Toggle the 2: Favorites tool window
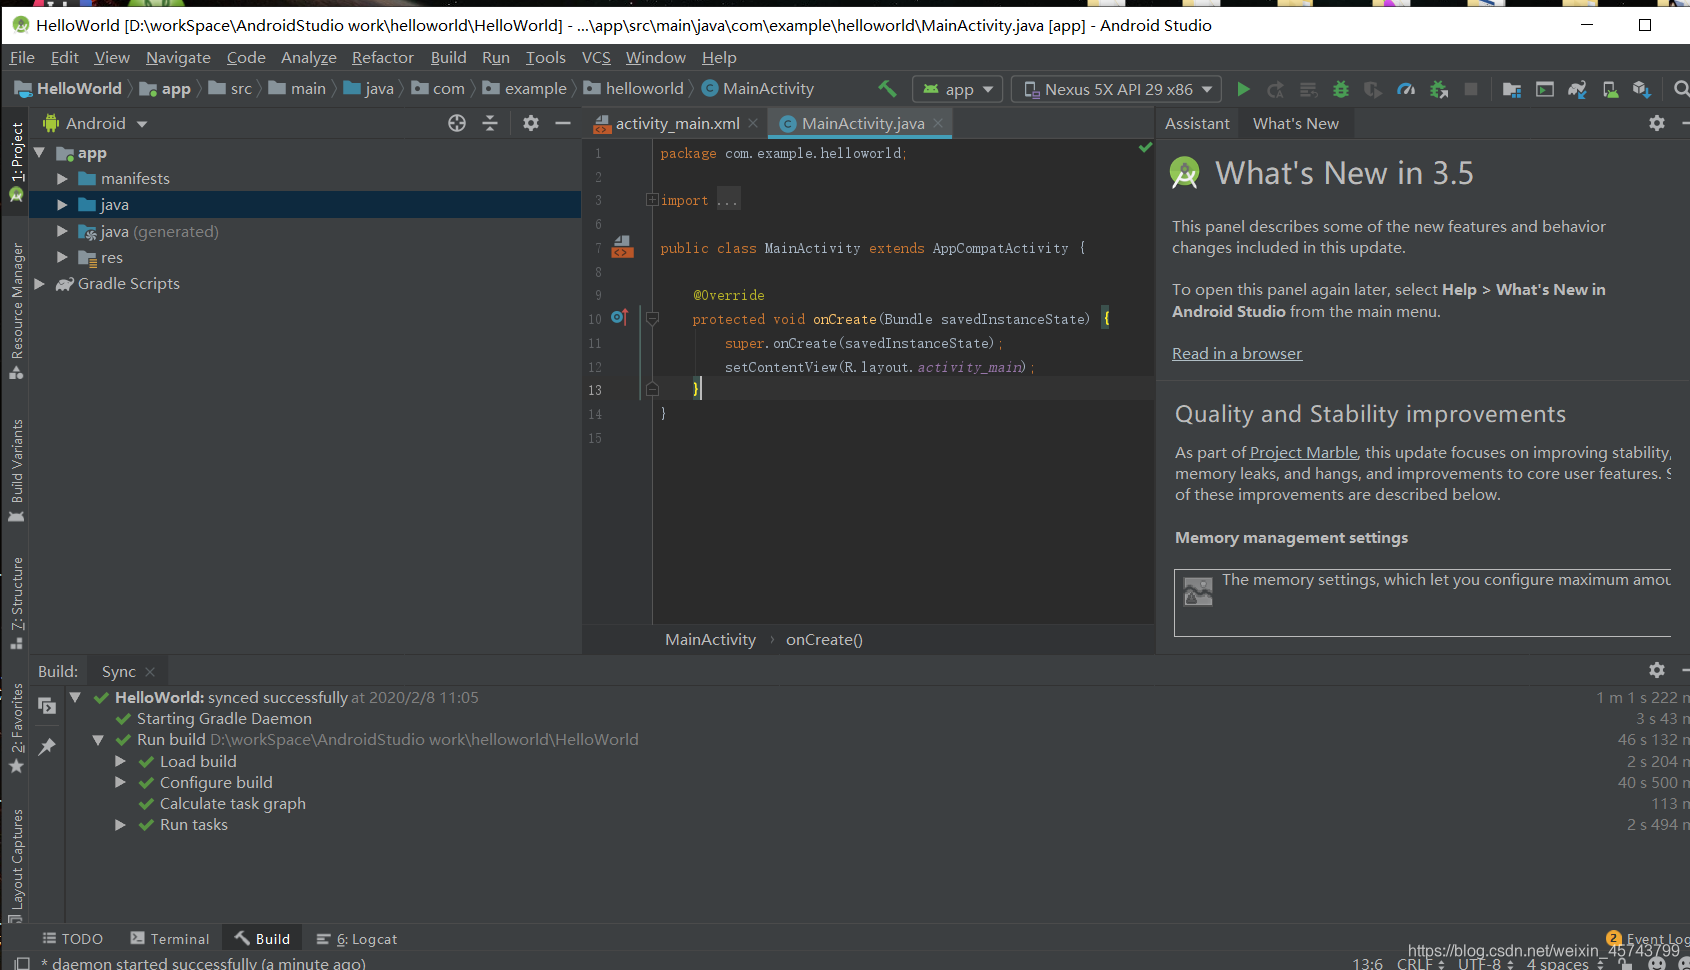 [16, 729]
